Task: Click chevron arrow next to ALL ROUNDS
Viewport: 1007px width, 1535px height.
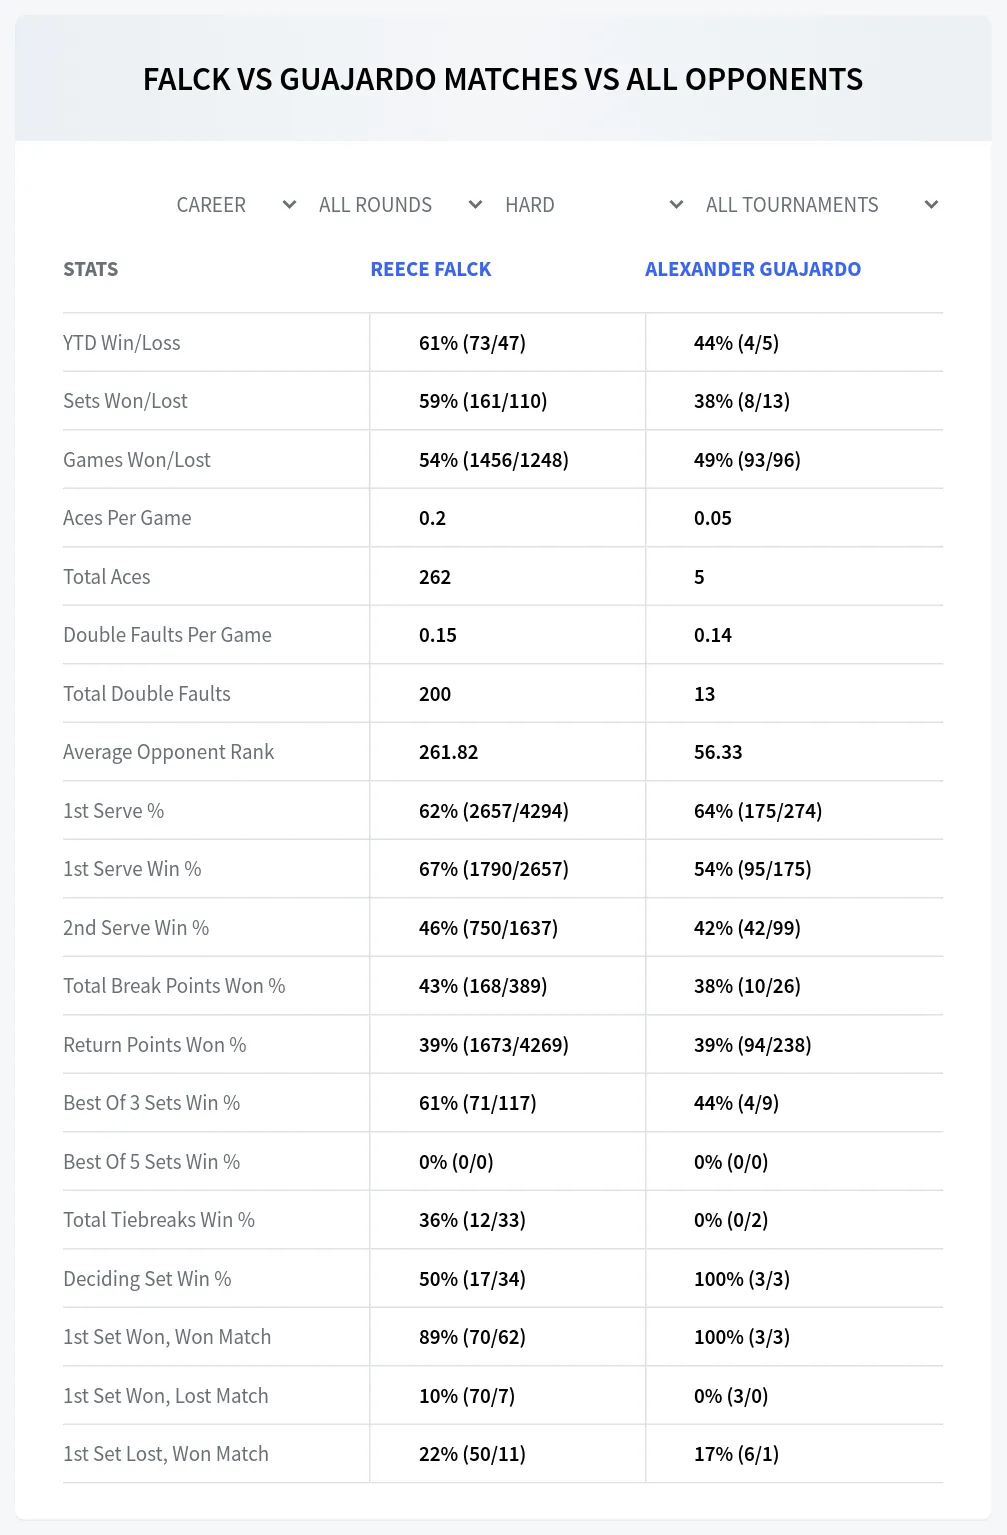Action: tap(475, 205)
